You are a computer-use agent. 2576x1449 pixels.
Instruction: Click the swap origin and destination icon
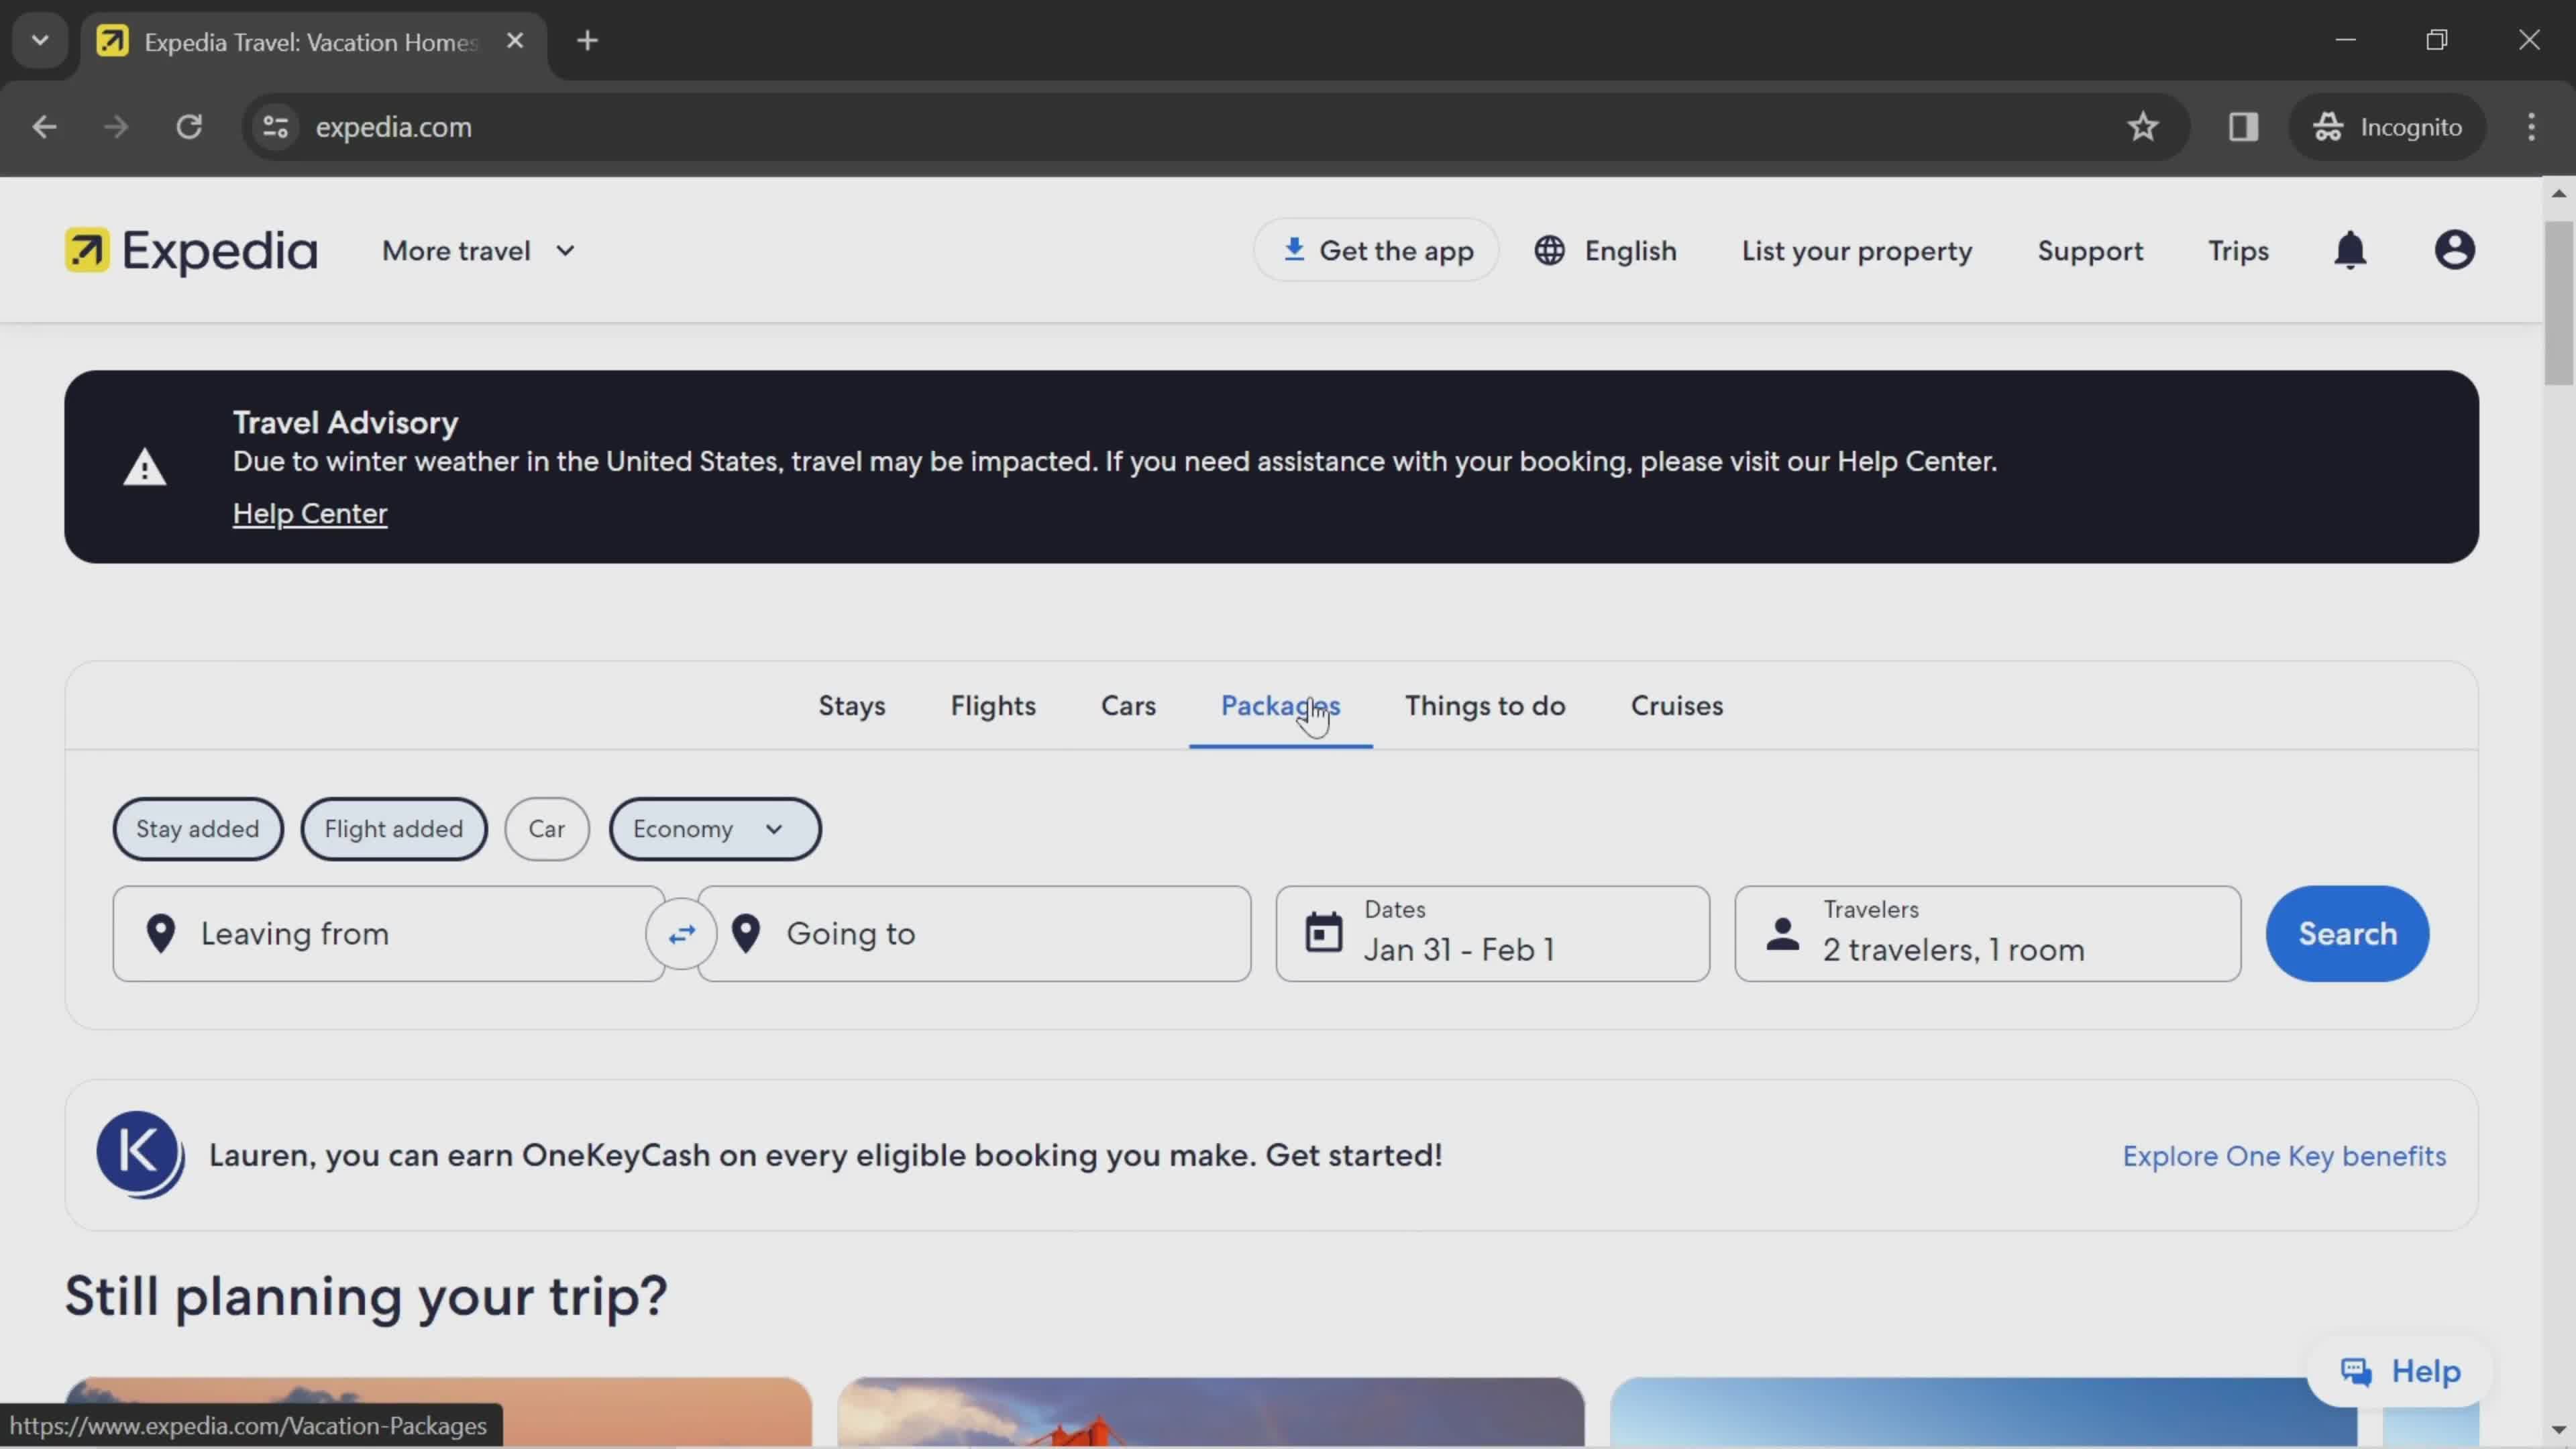(x=681, y=933)
